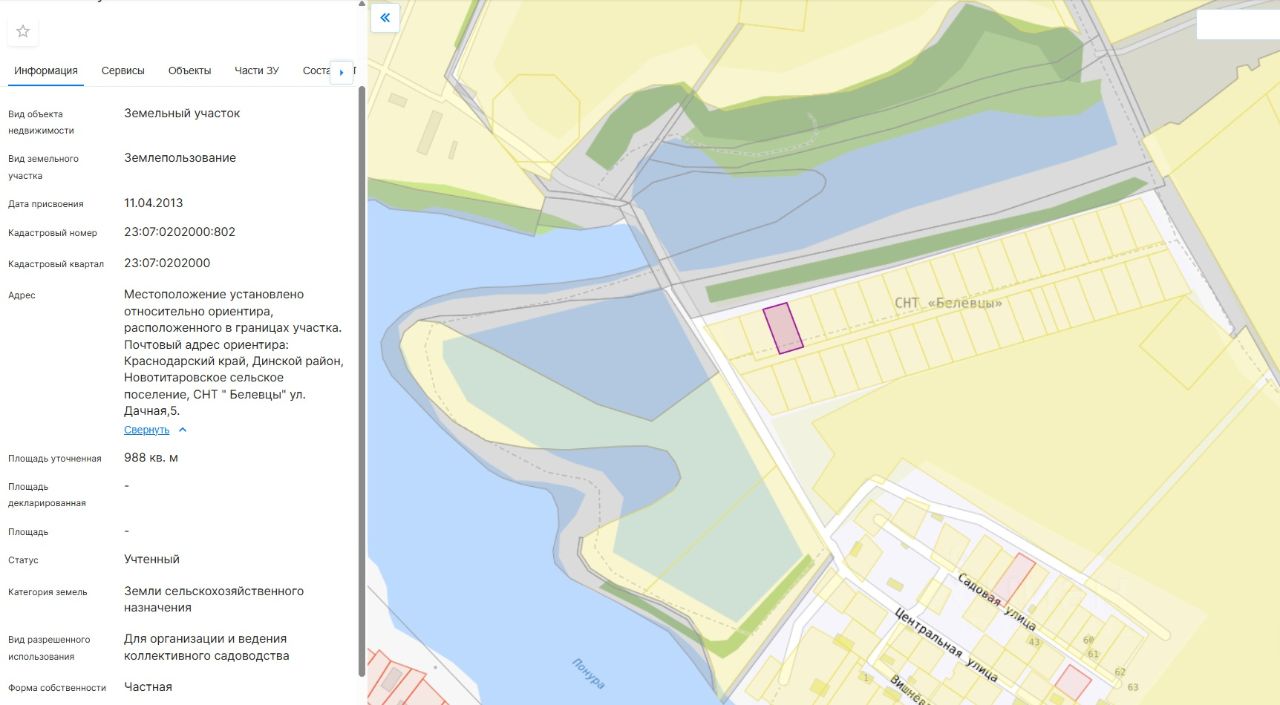1280x705 pixels.
Task: Click the Землепользование value
Action: point(180,158)
